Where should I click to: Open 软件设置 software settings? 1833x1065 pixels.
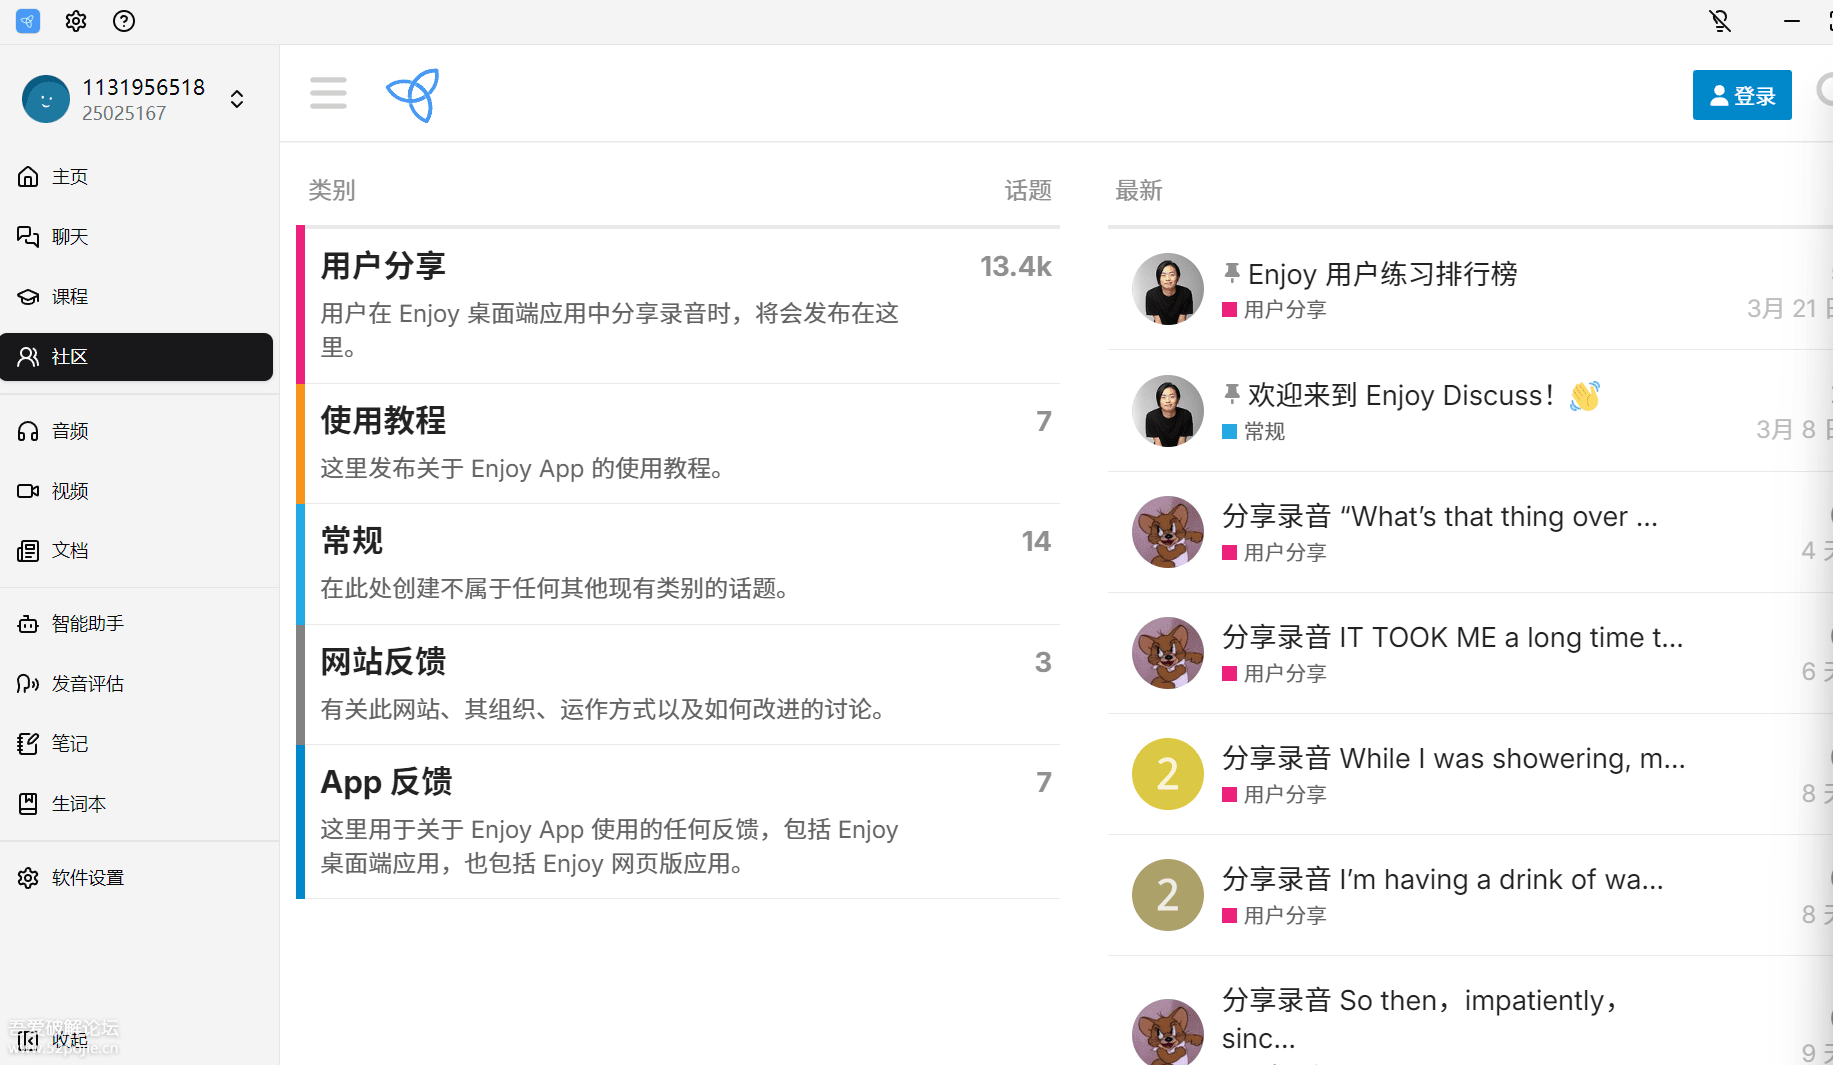(x=88, y=878)
